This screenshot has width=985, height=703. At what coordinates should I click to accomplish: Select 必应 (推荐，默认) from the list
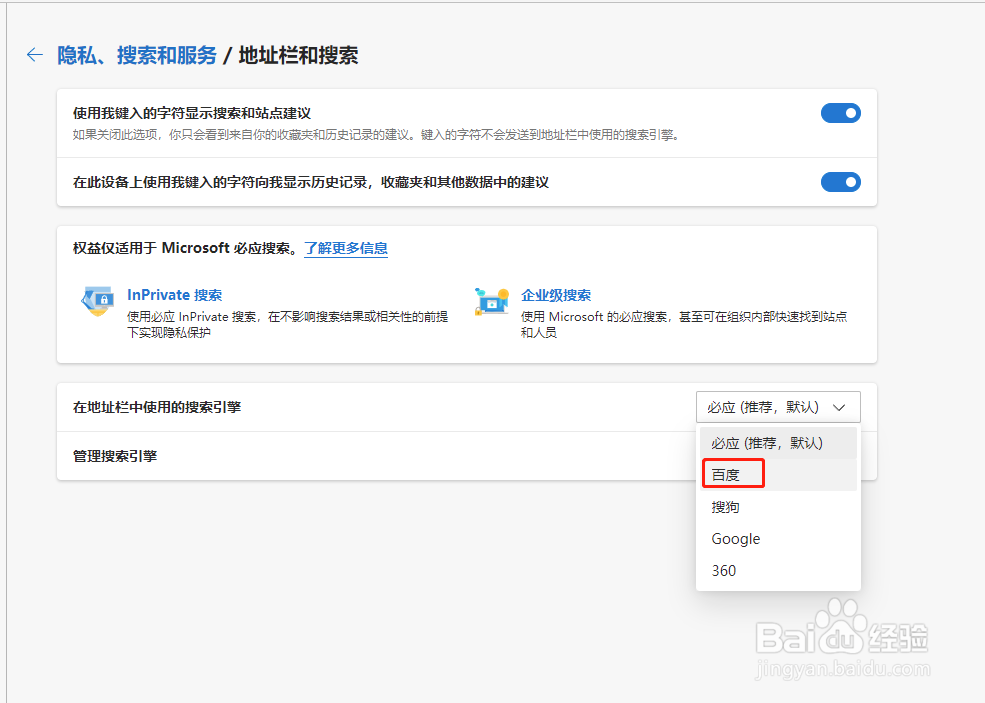click(778, 443)
